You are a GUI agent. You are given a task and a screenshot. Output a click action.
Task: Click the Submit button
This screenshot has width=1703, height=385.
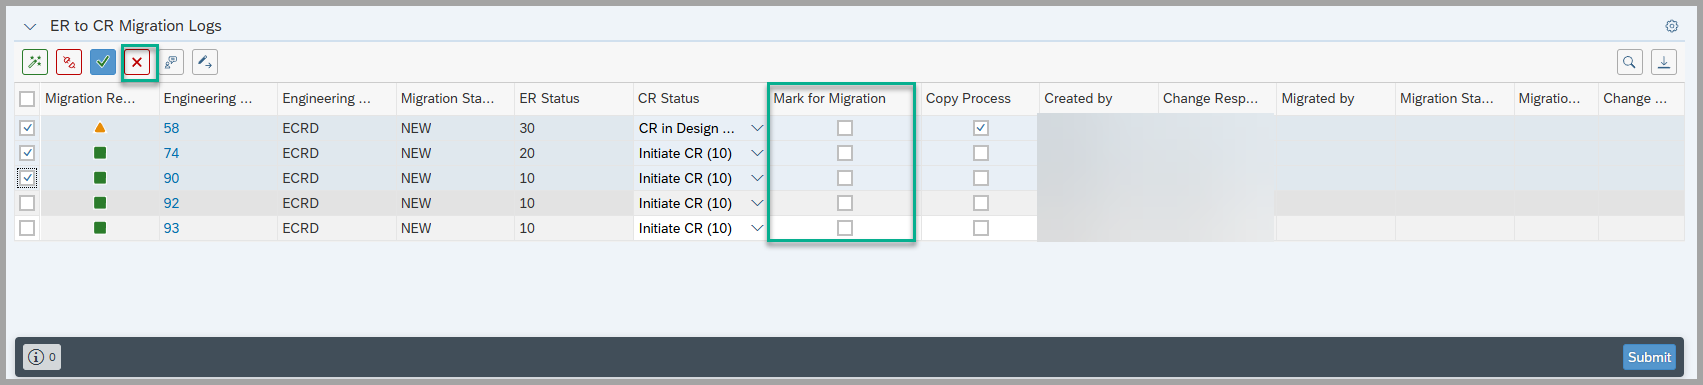[1649, 357]
